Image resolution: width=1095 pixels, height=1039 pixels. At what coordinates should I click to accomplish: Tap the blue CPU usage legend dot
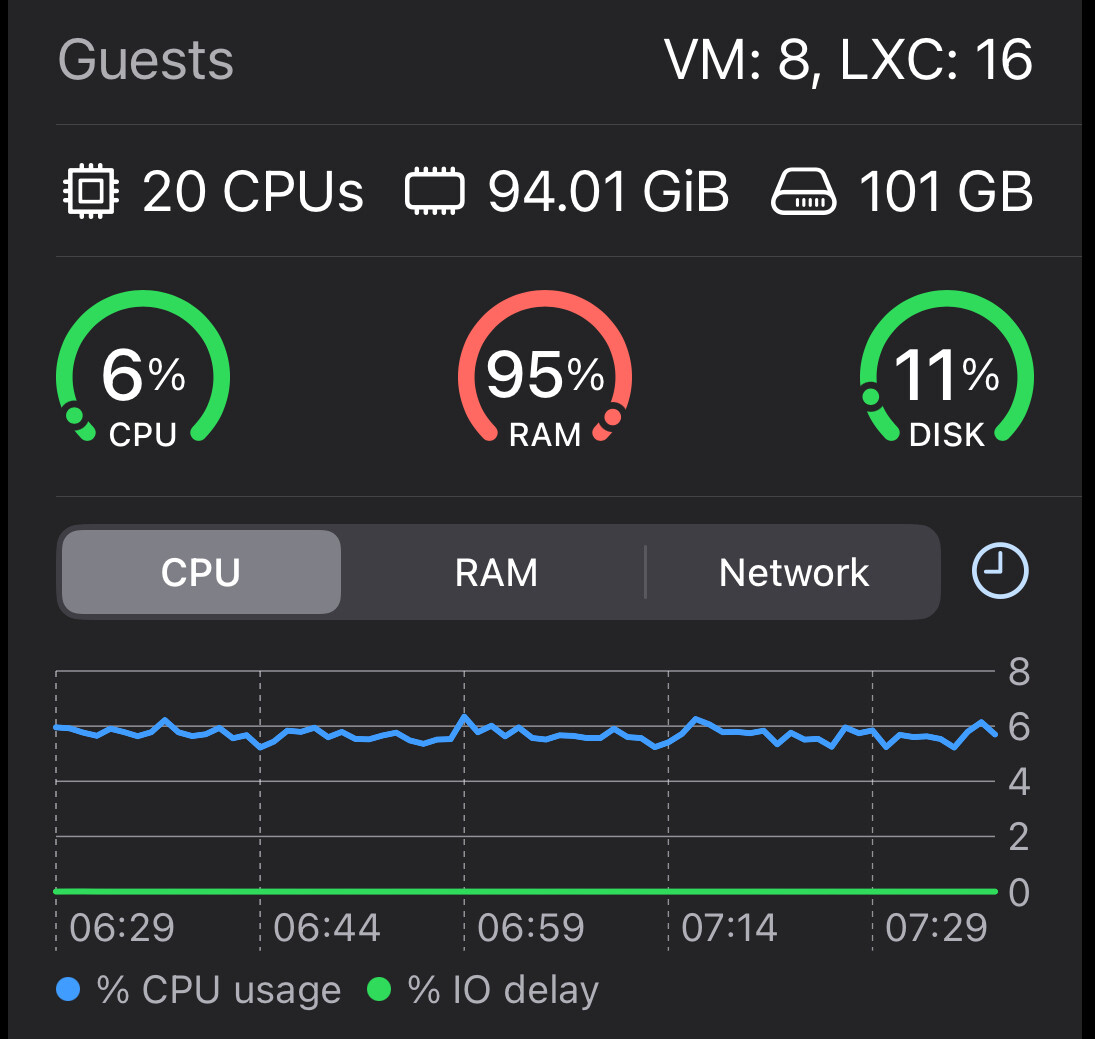pyautogui.click(x=68, y=990)
